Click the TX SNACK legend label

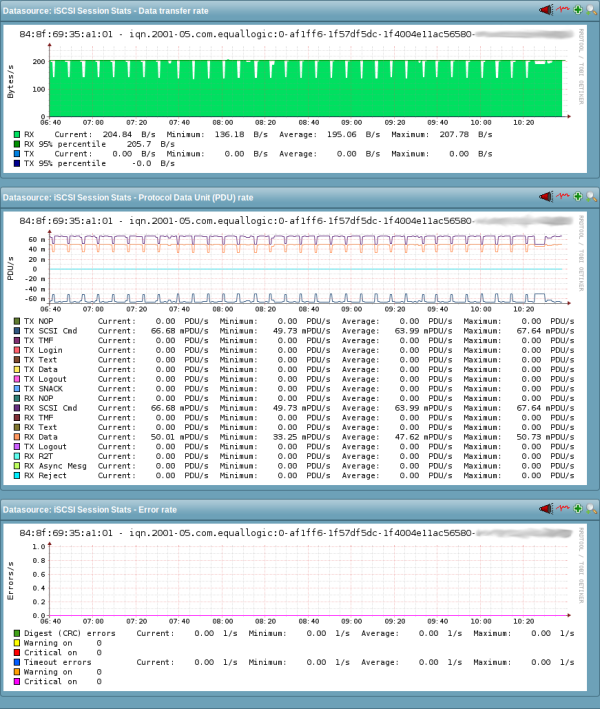(43, 389)
